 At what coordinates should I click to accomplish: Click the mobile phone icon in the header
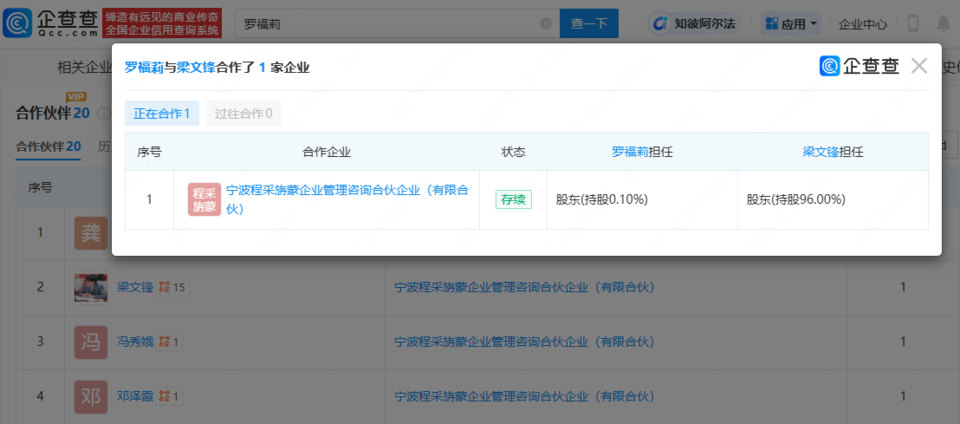913,23
